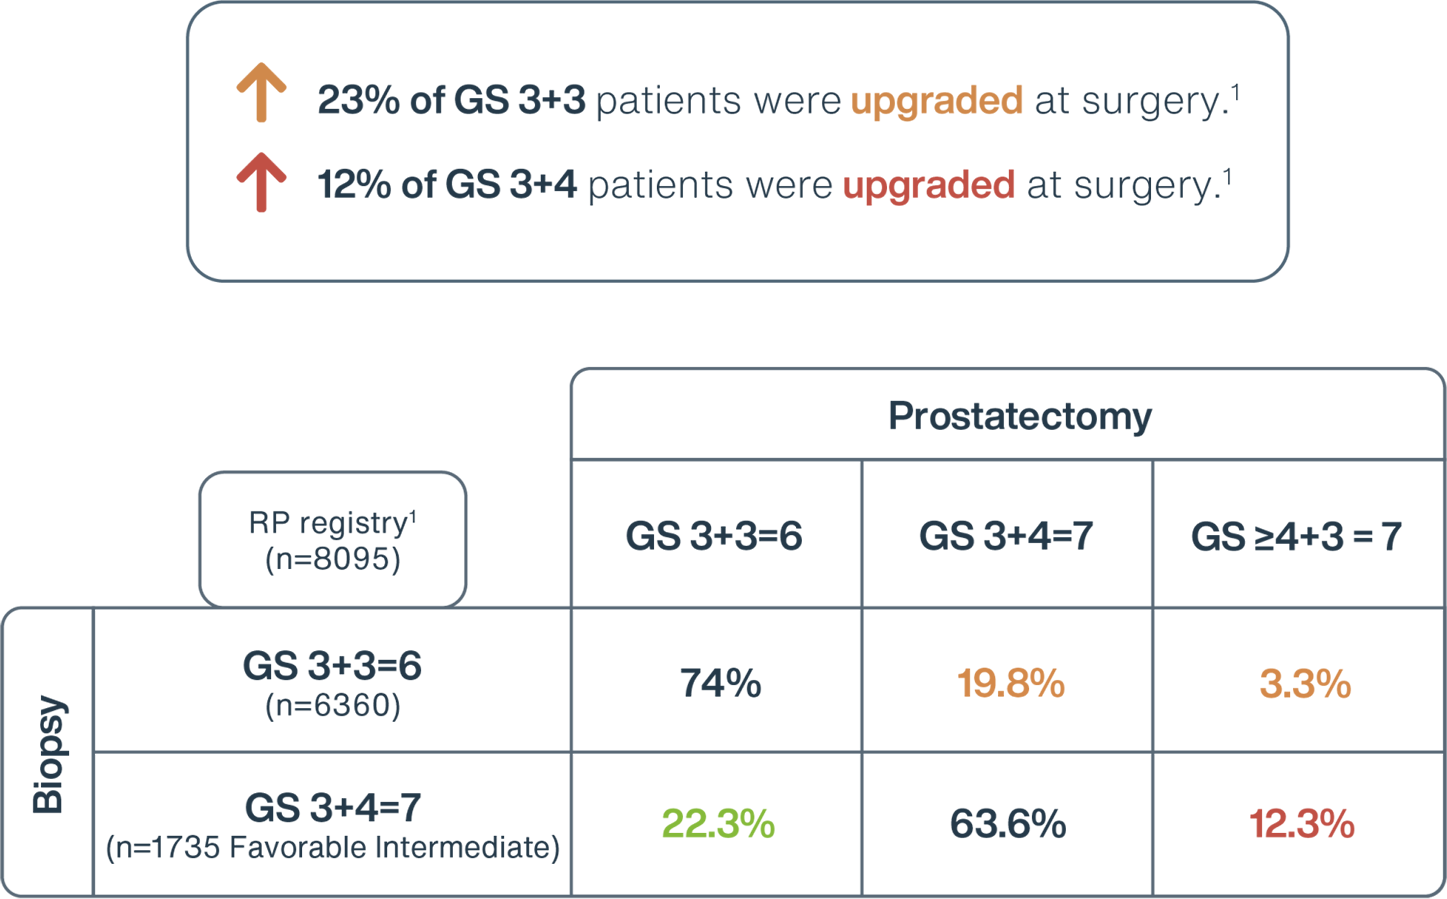
Task: Click the orange upward arrow icon
Action: coord(261,92)
